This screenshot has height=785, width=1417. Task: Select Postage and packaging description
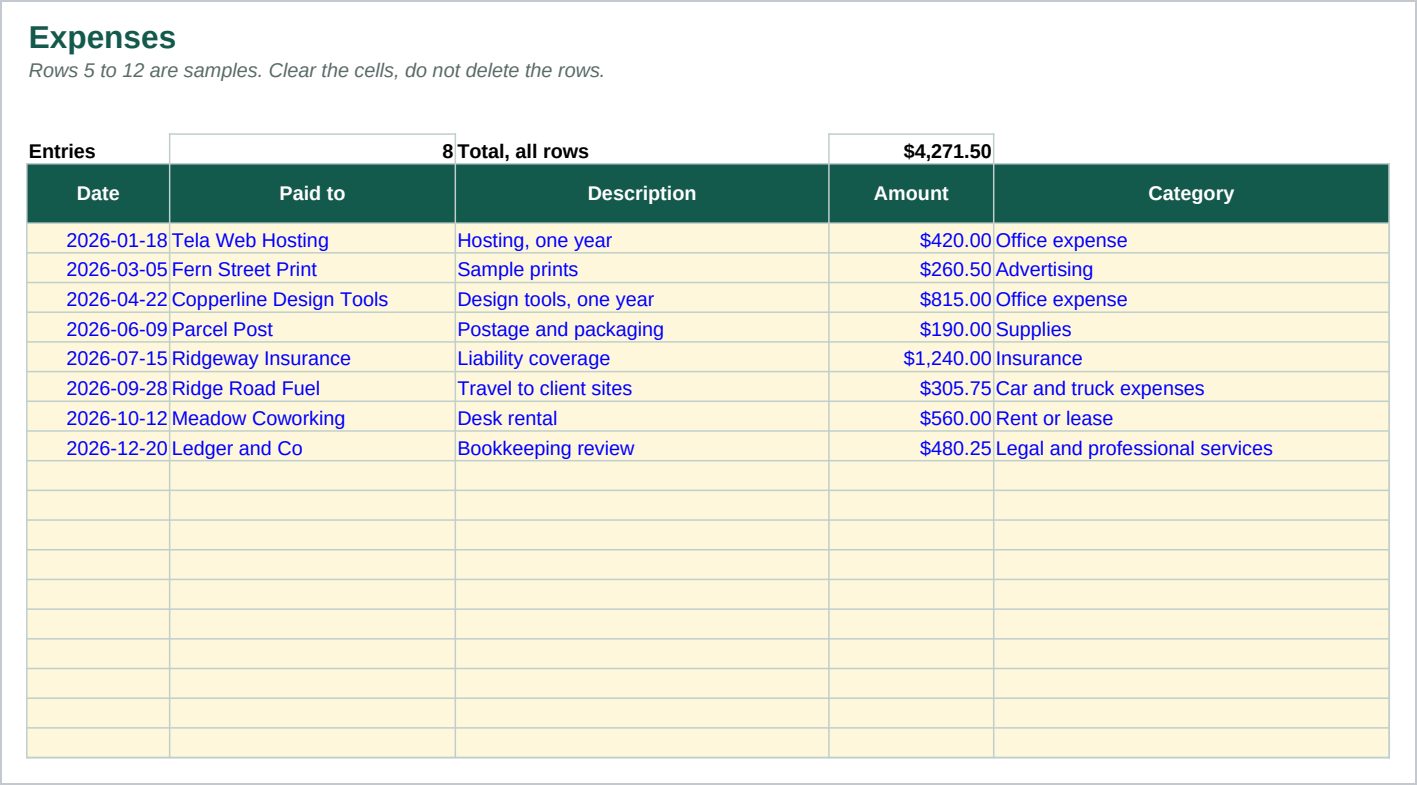tap(642, 329)
